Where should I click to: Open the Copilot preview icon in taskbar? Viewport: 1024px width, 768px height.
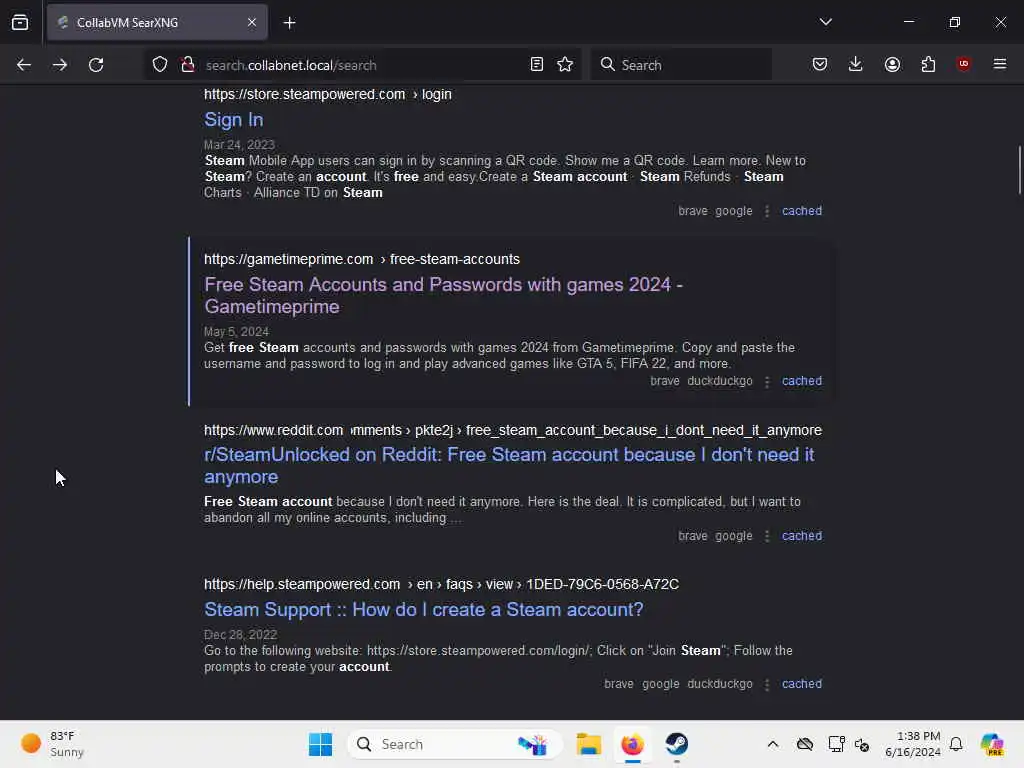click(x=992, y=744)
